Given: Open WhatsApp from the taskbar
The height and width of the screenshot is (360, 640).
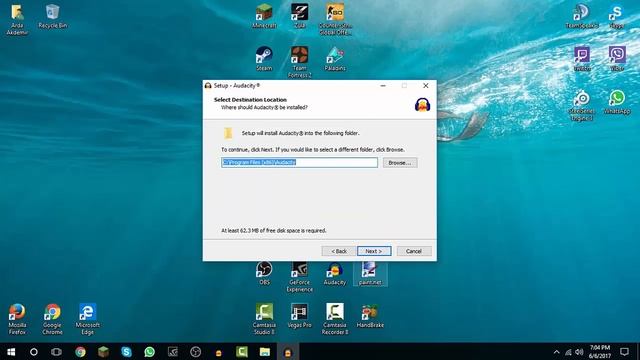Looking at the screenshot, I should [x=149, y=351].
